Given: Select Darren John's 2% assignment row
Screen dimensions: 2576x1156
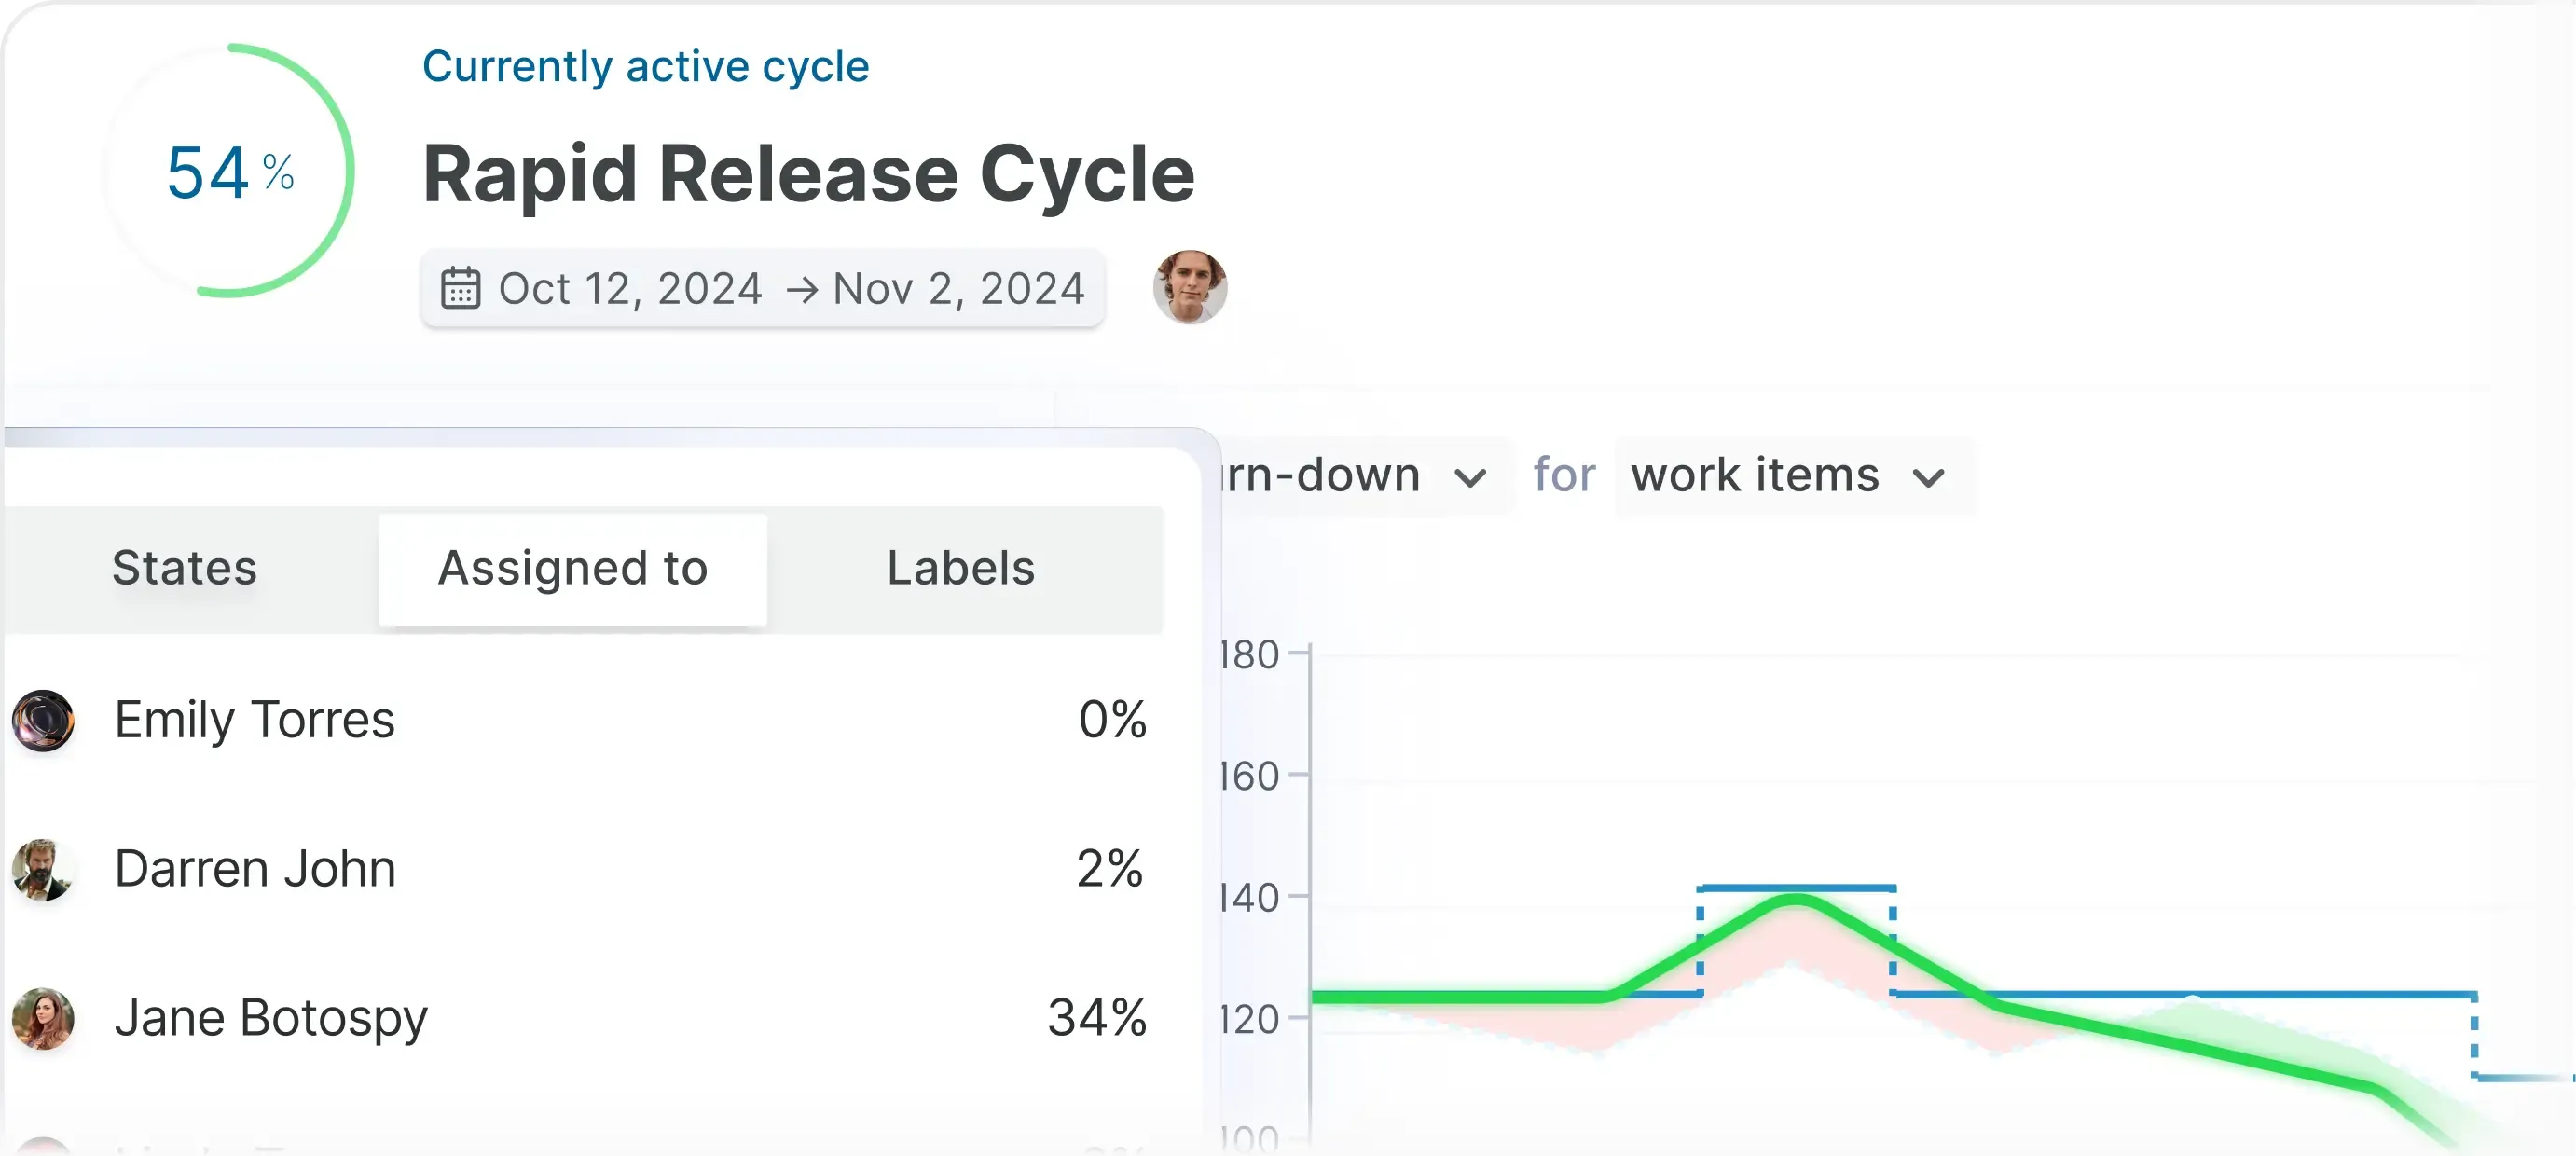Looking at the screenshot, I should click(600, 870).
